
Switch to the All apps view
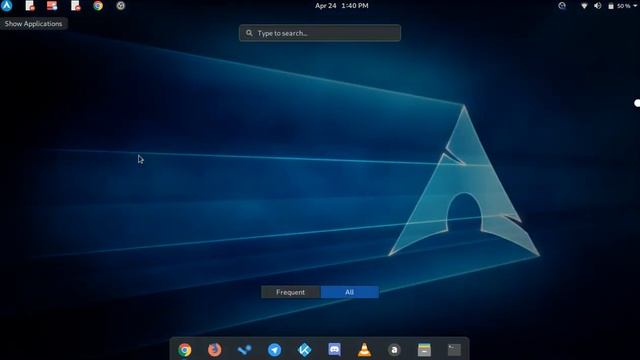(x=350, y=292)
